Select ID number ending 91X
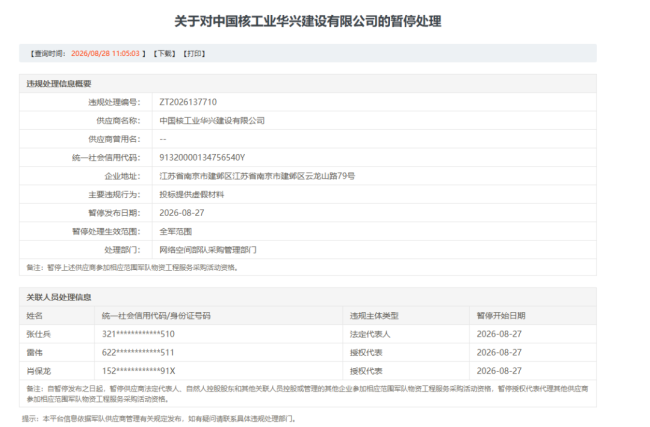This screenshot has height=427, width=650. [139, 371]
